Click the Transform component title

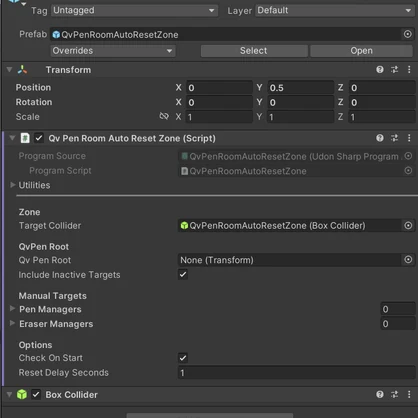point(68,70)
